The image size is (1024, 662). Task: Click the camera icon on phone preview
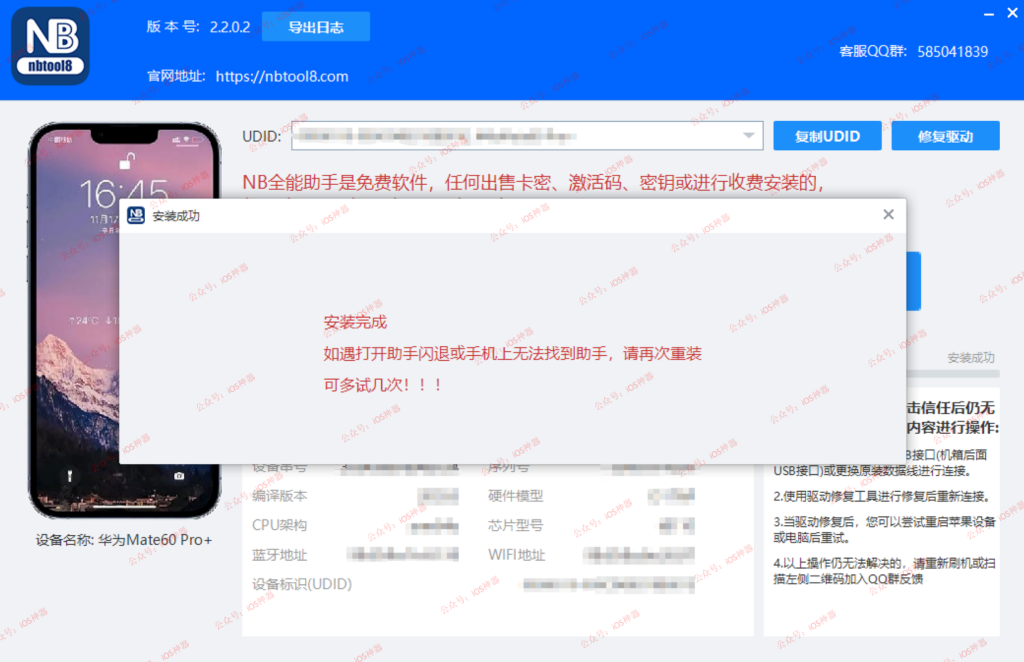pos(179,476)
